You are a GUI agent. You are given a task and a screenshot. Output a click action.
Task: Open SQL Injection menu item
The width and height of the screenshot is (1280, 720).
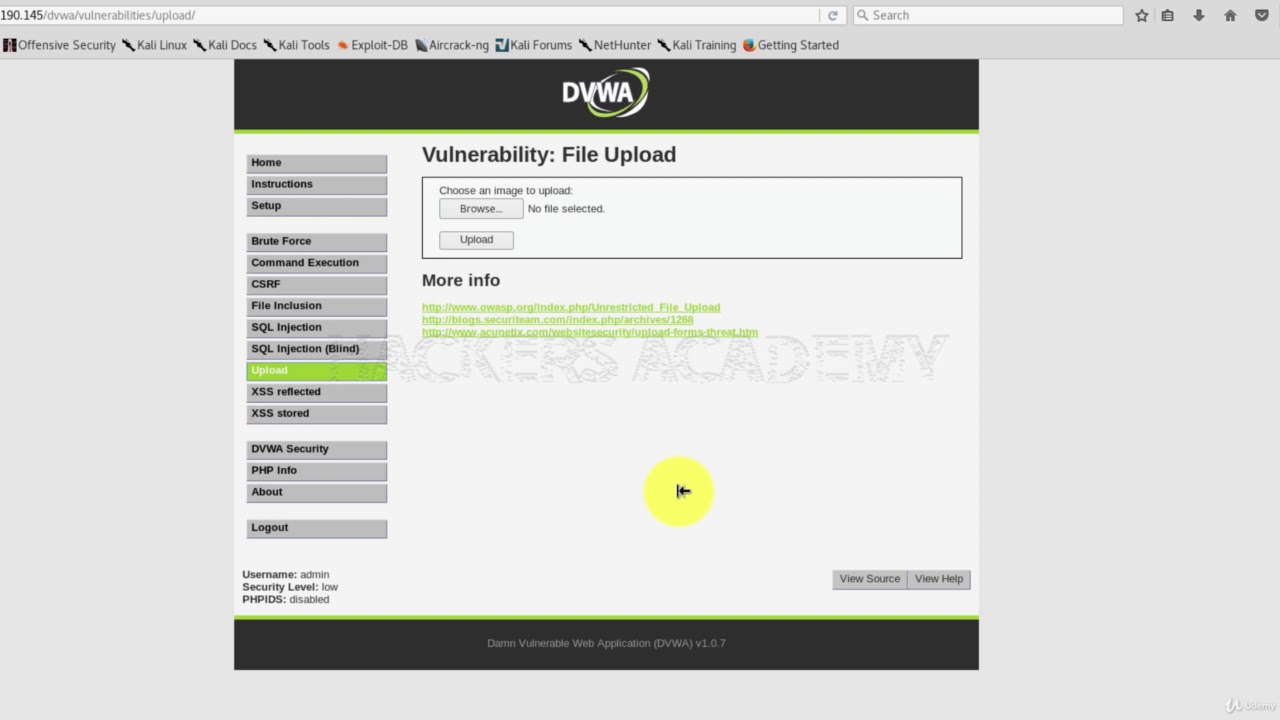click(316, 328)
